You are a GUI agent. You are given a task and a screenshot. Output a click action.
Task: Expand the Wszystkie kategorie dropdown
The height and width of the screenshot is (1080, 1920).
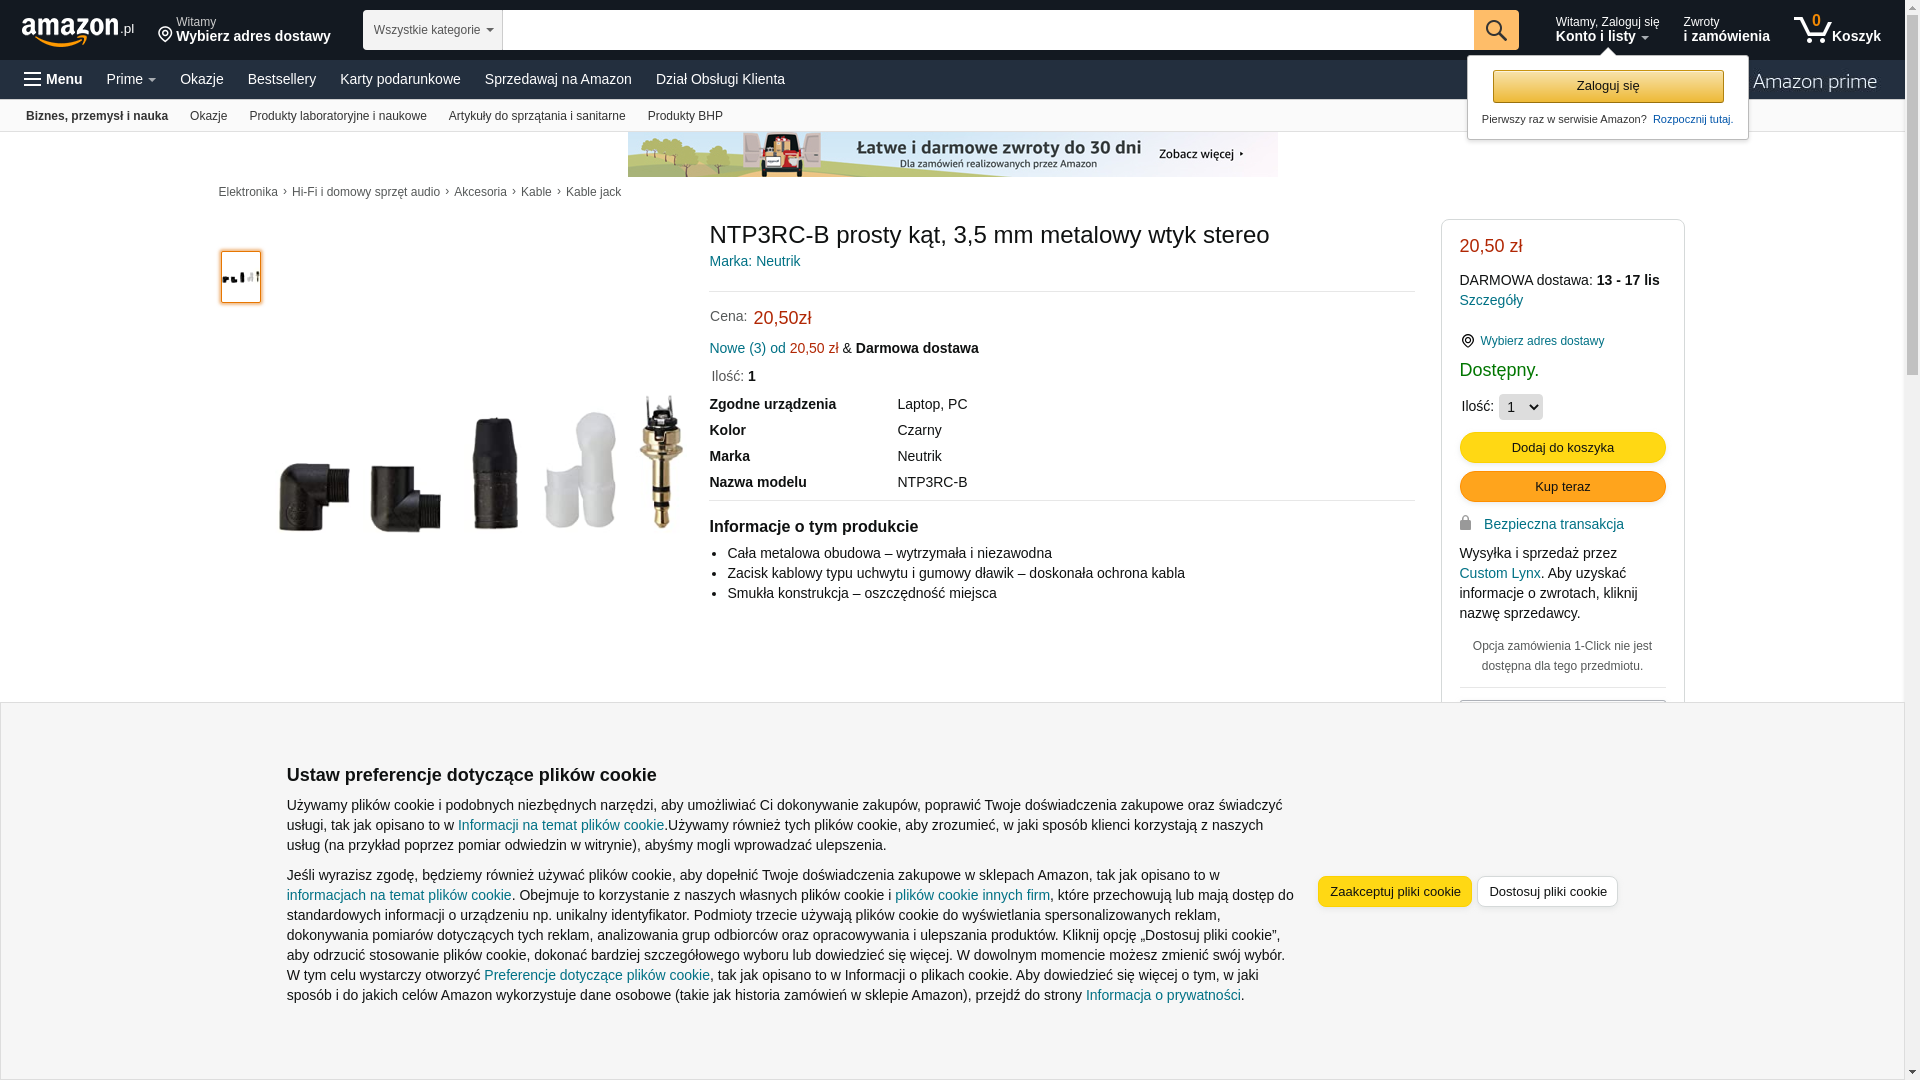432,30
